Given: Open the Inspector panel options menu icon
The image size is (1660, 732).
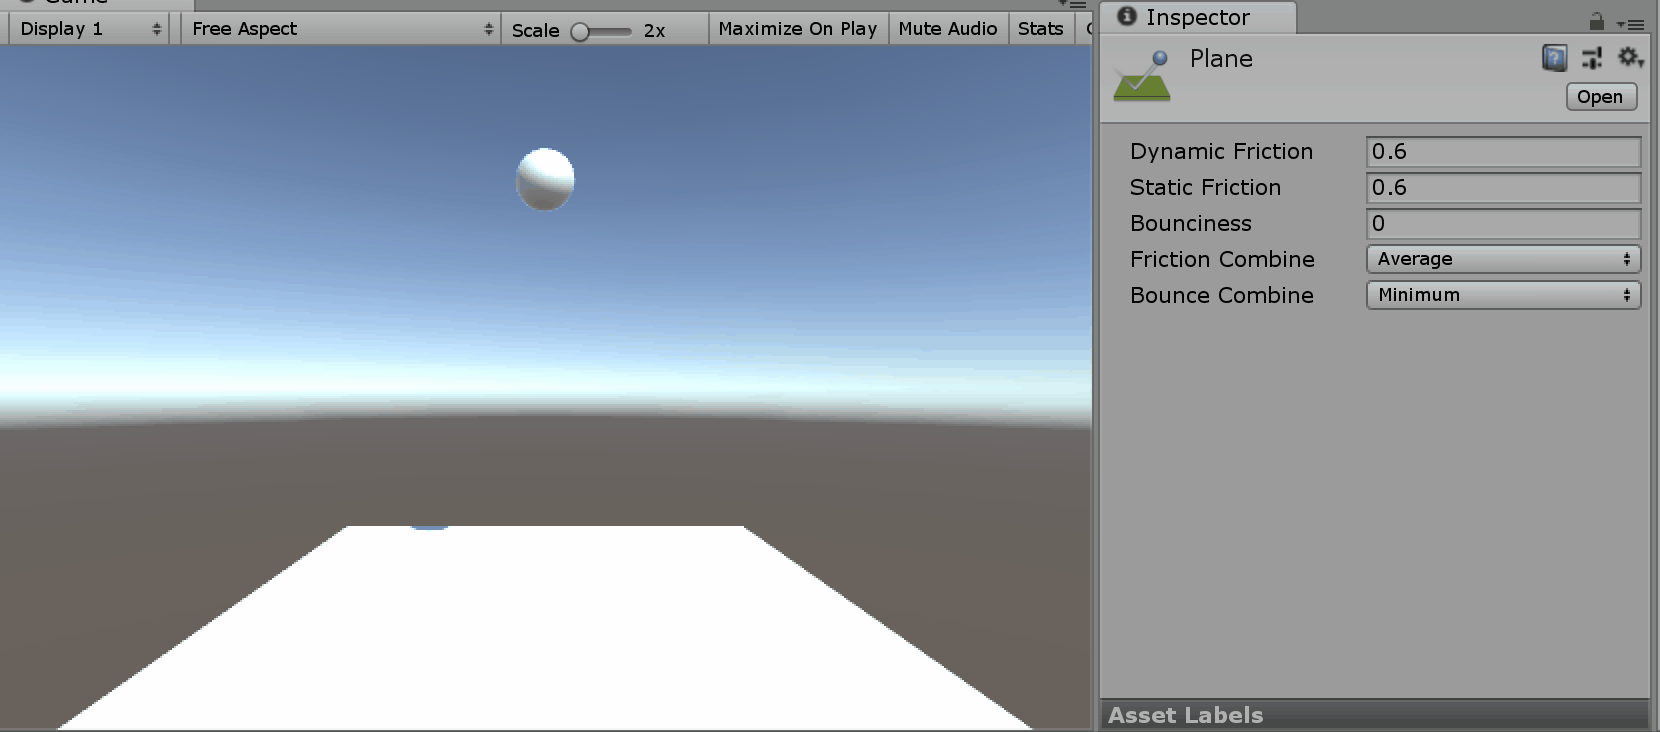Looking at the screenshot, I should point(1630,23).
